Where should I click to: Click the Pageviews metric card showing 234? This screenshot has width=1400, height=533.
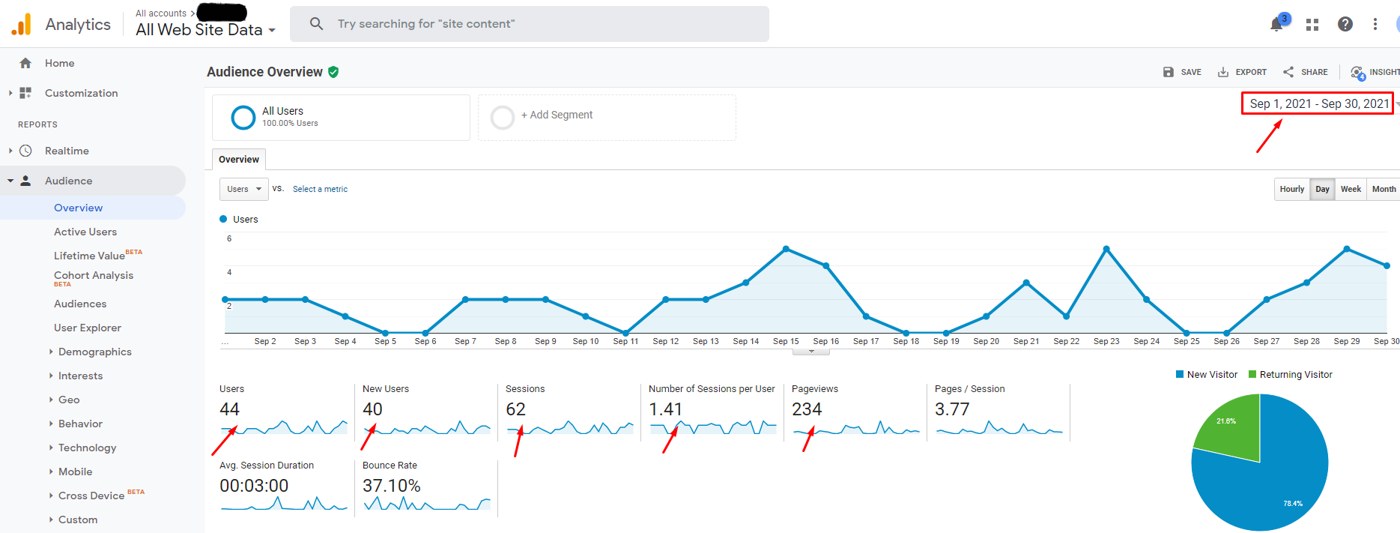point(856,410)
